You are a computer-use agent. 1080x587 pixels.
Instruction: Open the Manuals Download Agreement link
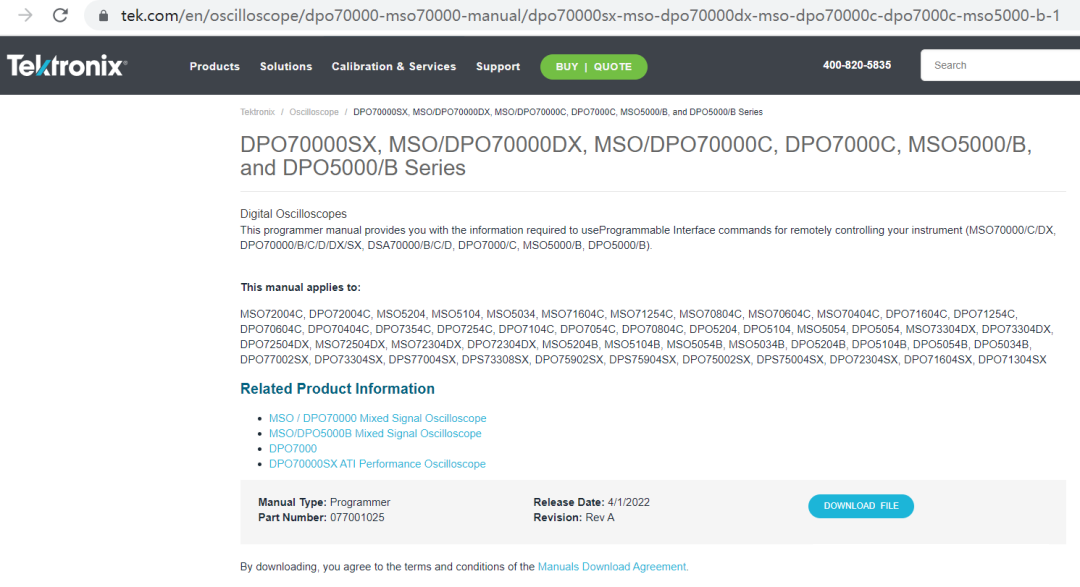(613, 566)
